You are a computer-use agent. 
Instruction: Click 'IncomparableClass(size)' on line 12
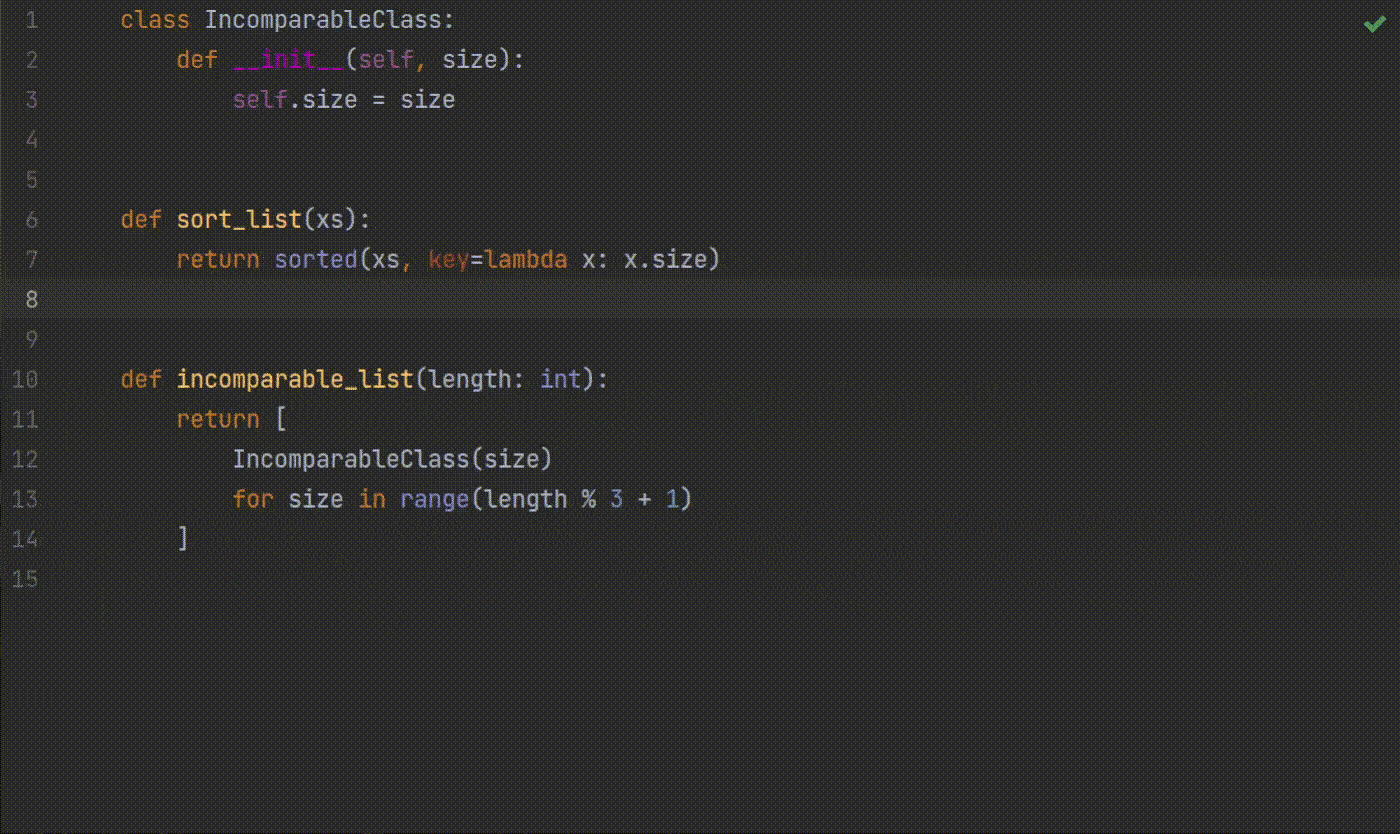click(x=393, y=459)
